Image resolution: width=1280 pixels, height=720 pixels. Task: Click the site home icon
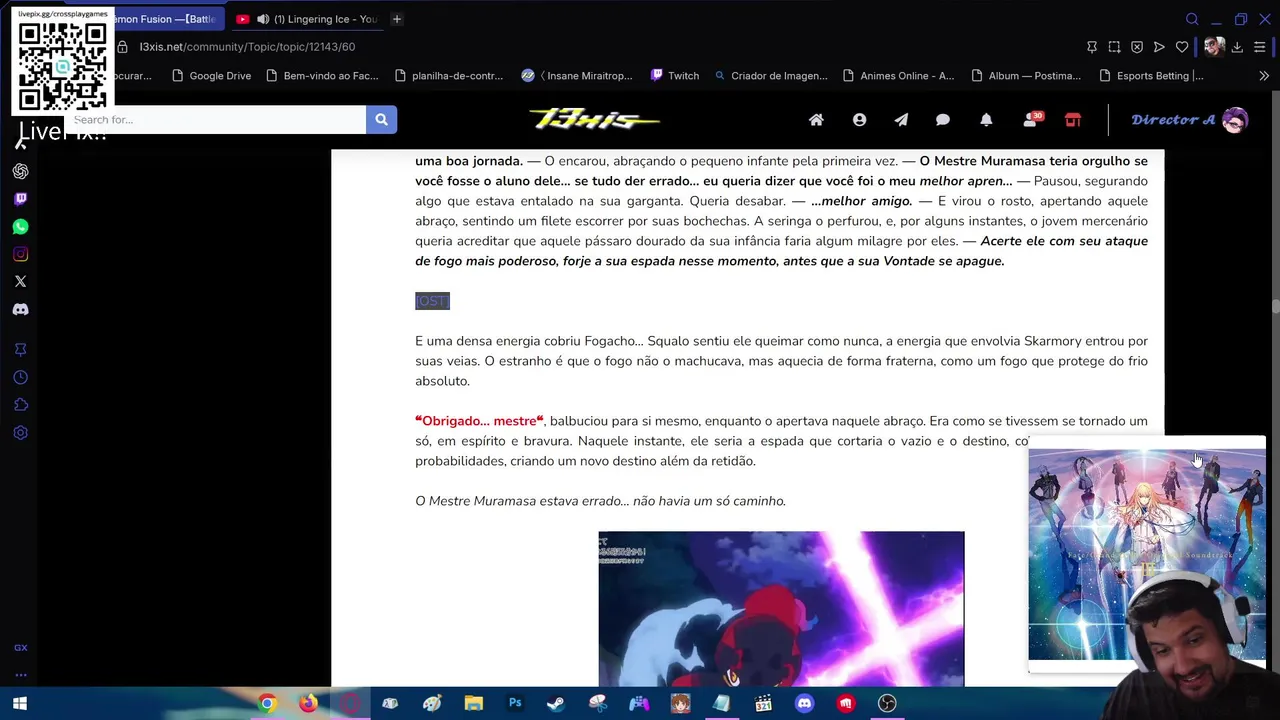pos(816,120)
